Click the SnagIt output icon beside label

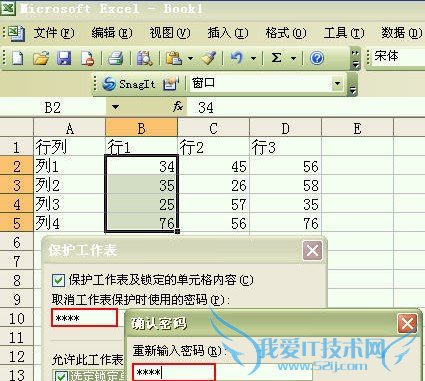click(x=171, y=84)
